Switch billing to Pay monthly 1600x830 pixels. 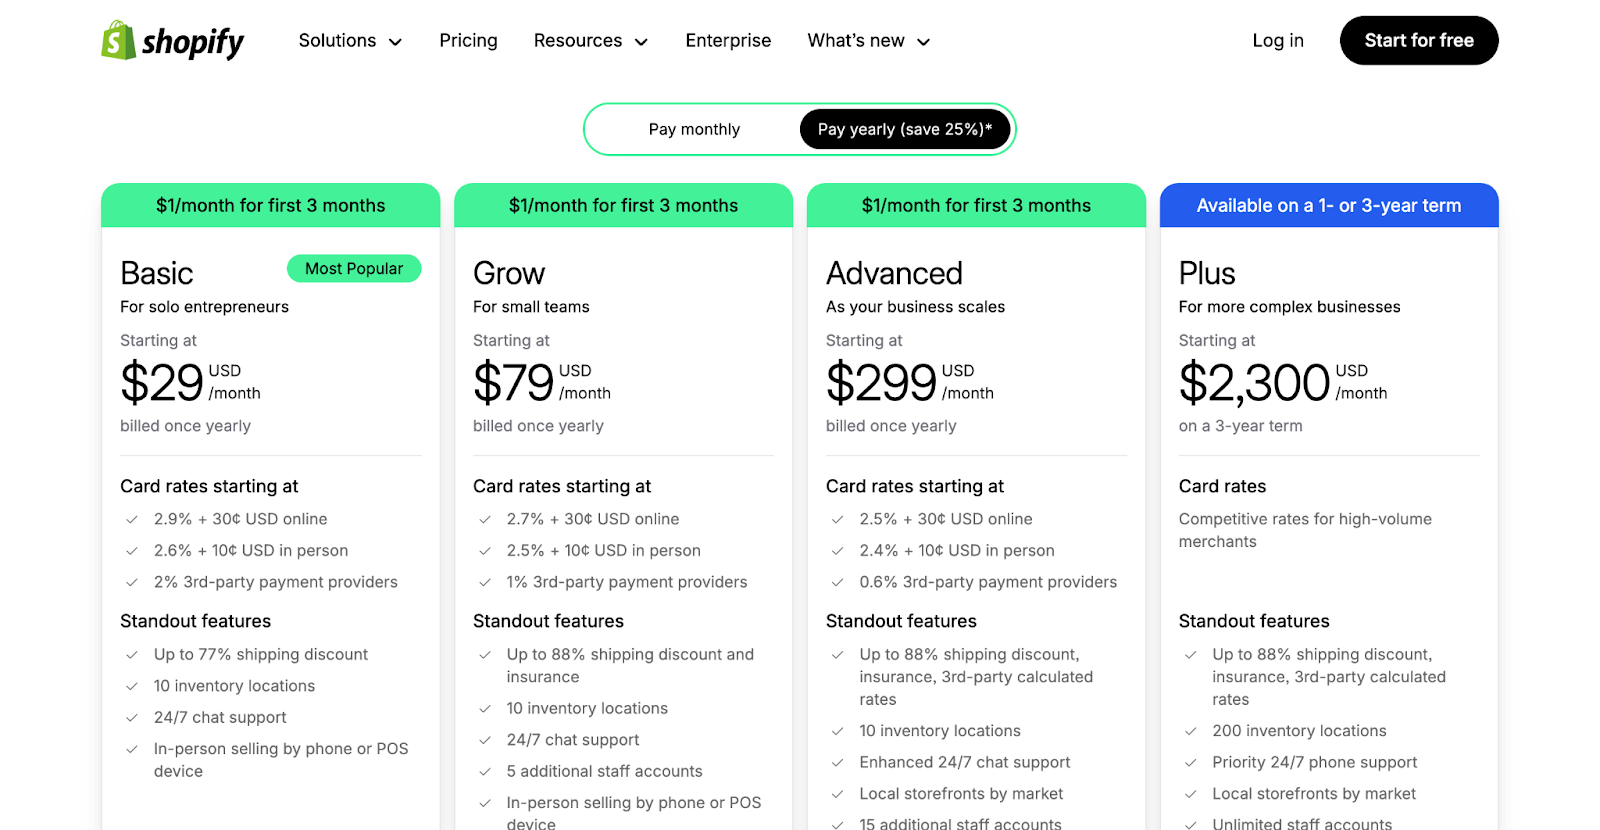pyautogui.click(x=694, y=129)
